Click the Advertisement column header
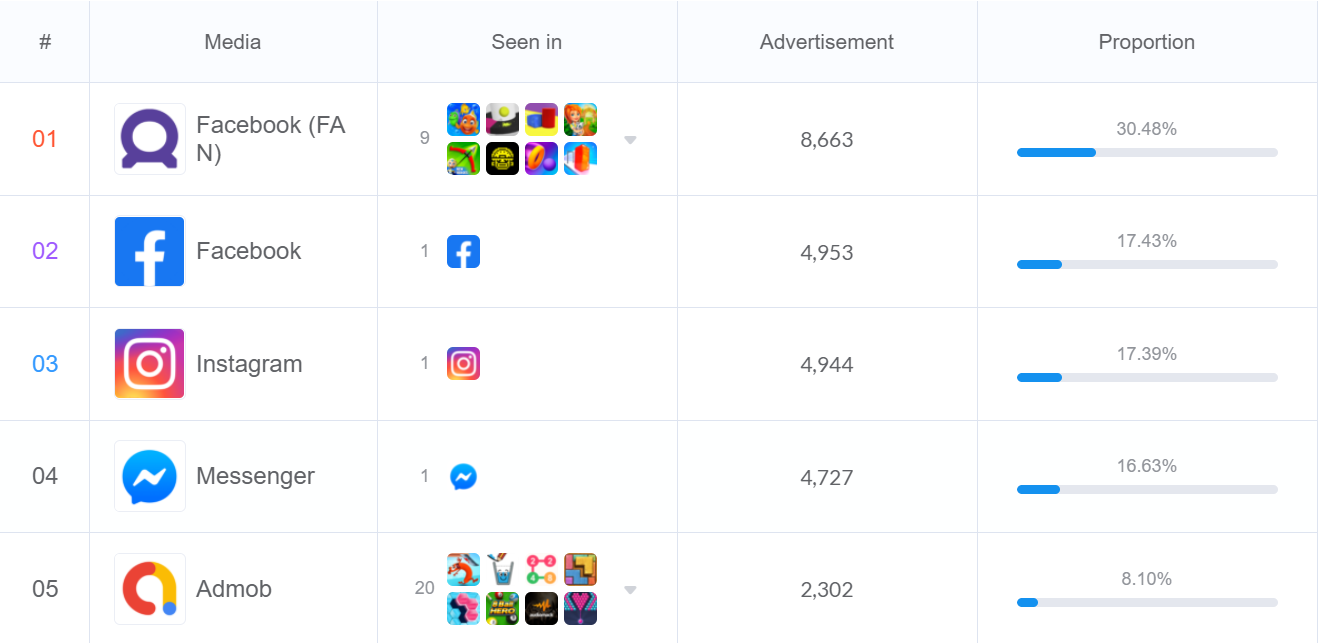Image resolution: width=1318 pixels, height=643 pixels. (826, 42)
